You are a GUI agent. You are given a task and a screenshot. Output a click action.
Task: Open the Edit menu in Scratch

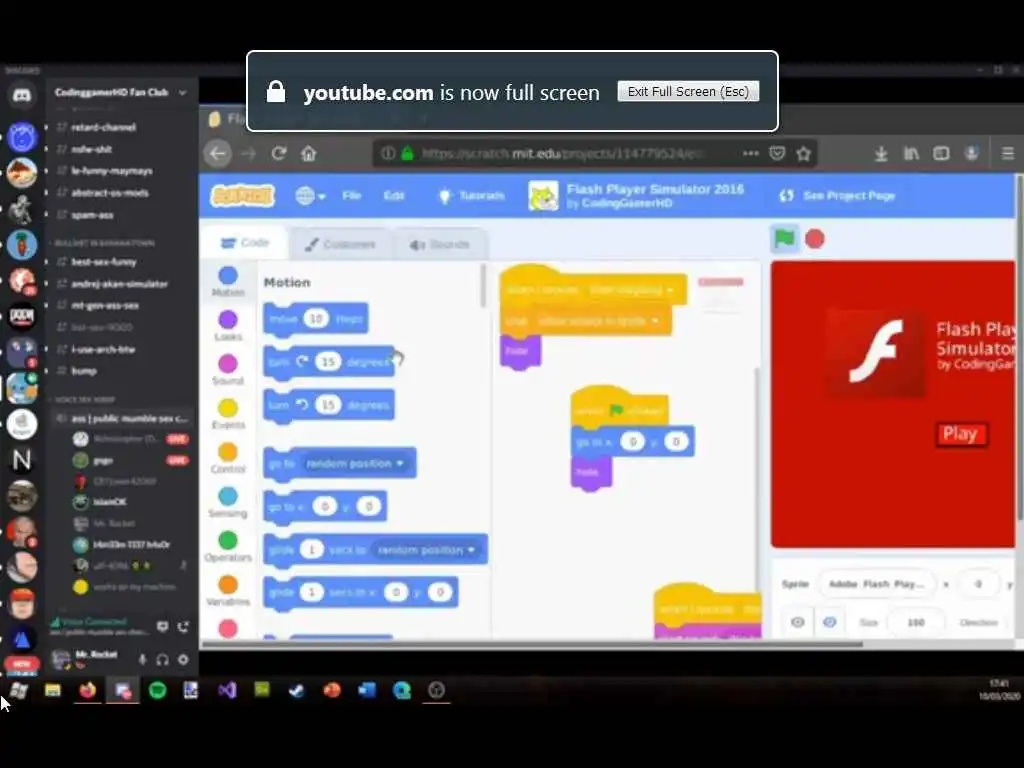point(393,195)
